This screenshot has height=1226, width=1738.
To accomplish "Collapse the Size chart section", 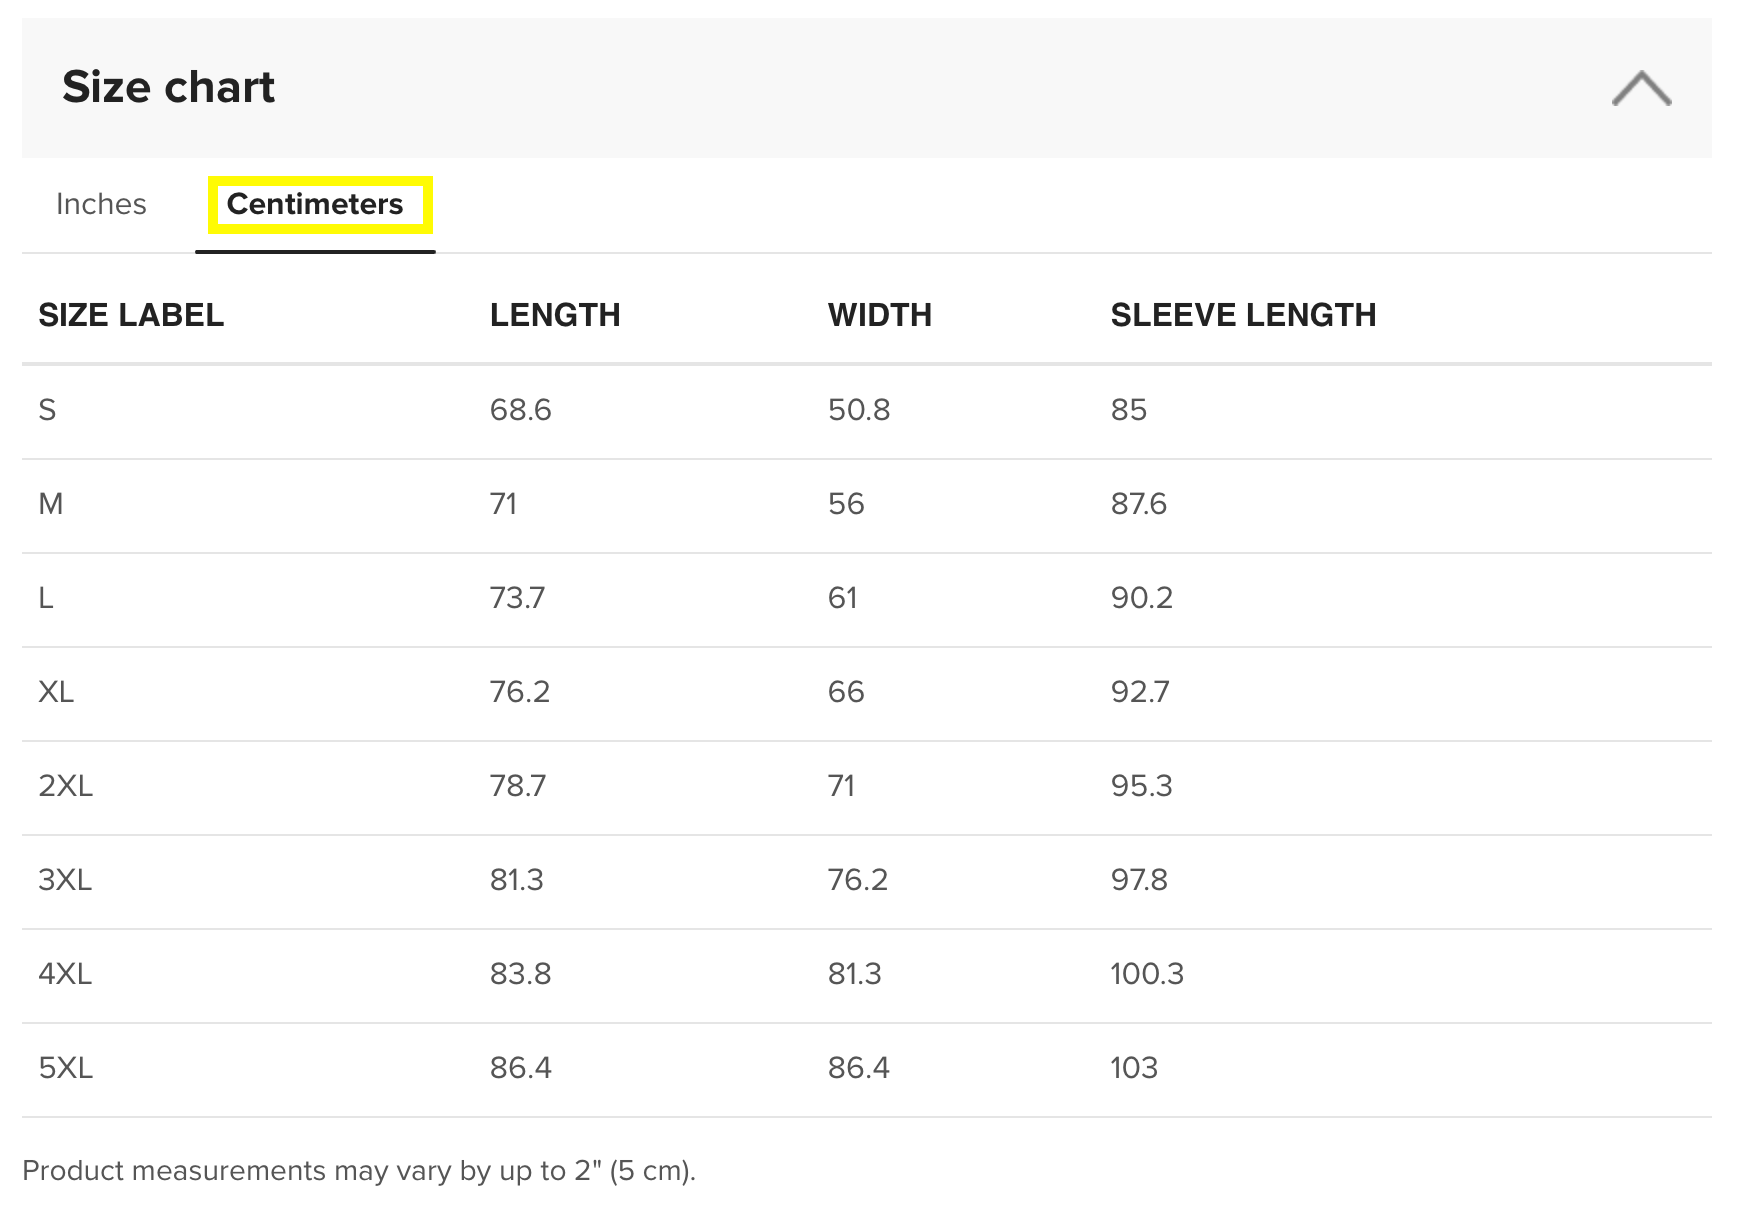I will (1641, 88).
